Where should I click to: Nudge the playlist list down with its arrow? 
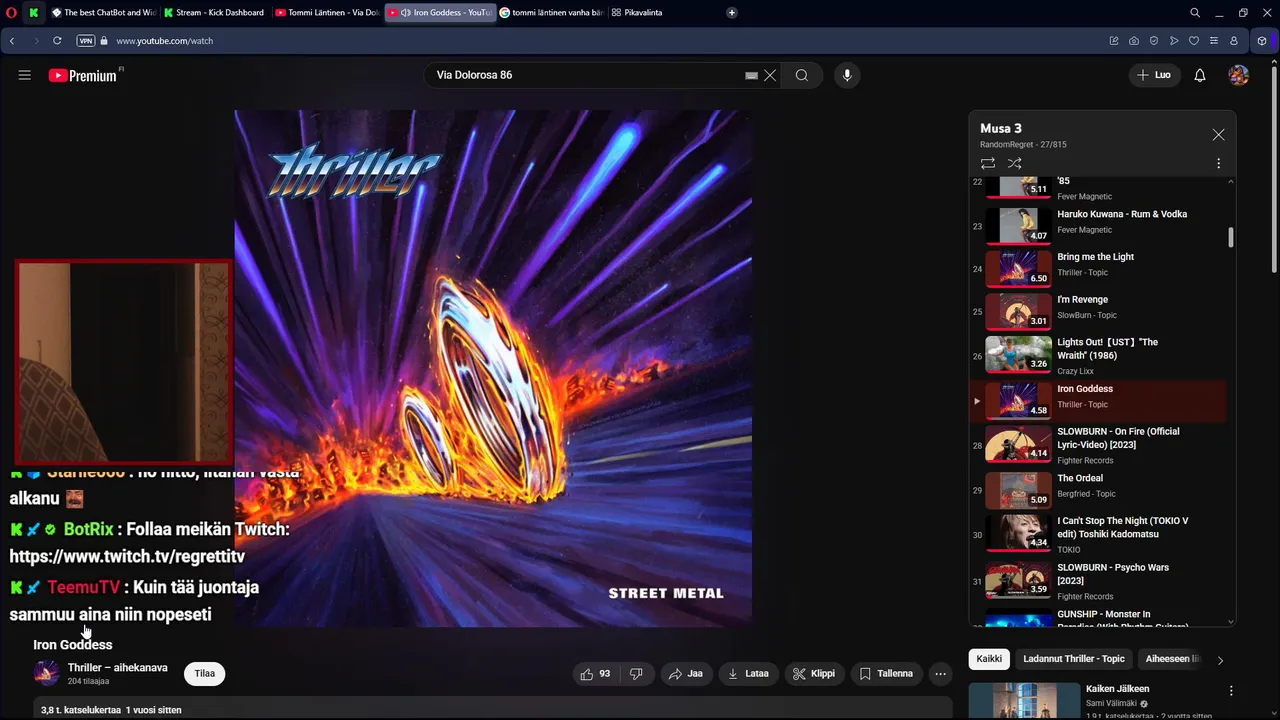point(1231,622)
